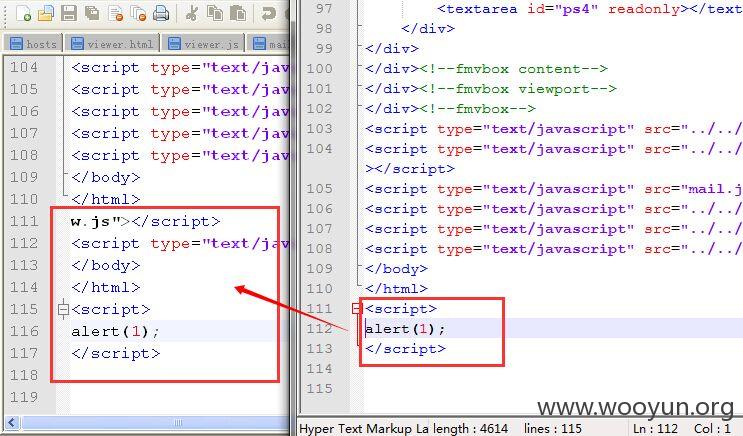Click '<script>' tag on right line 111
The height and width of the screenshot is (436, 743).
pos(401,309)
